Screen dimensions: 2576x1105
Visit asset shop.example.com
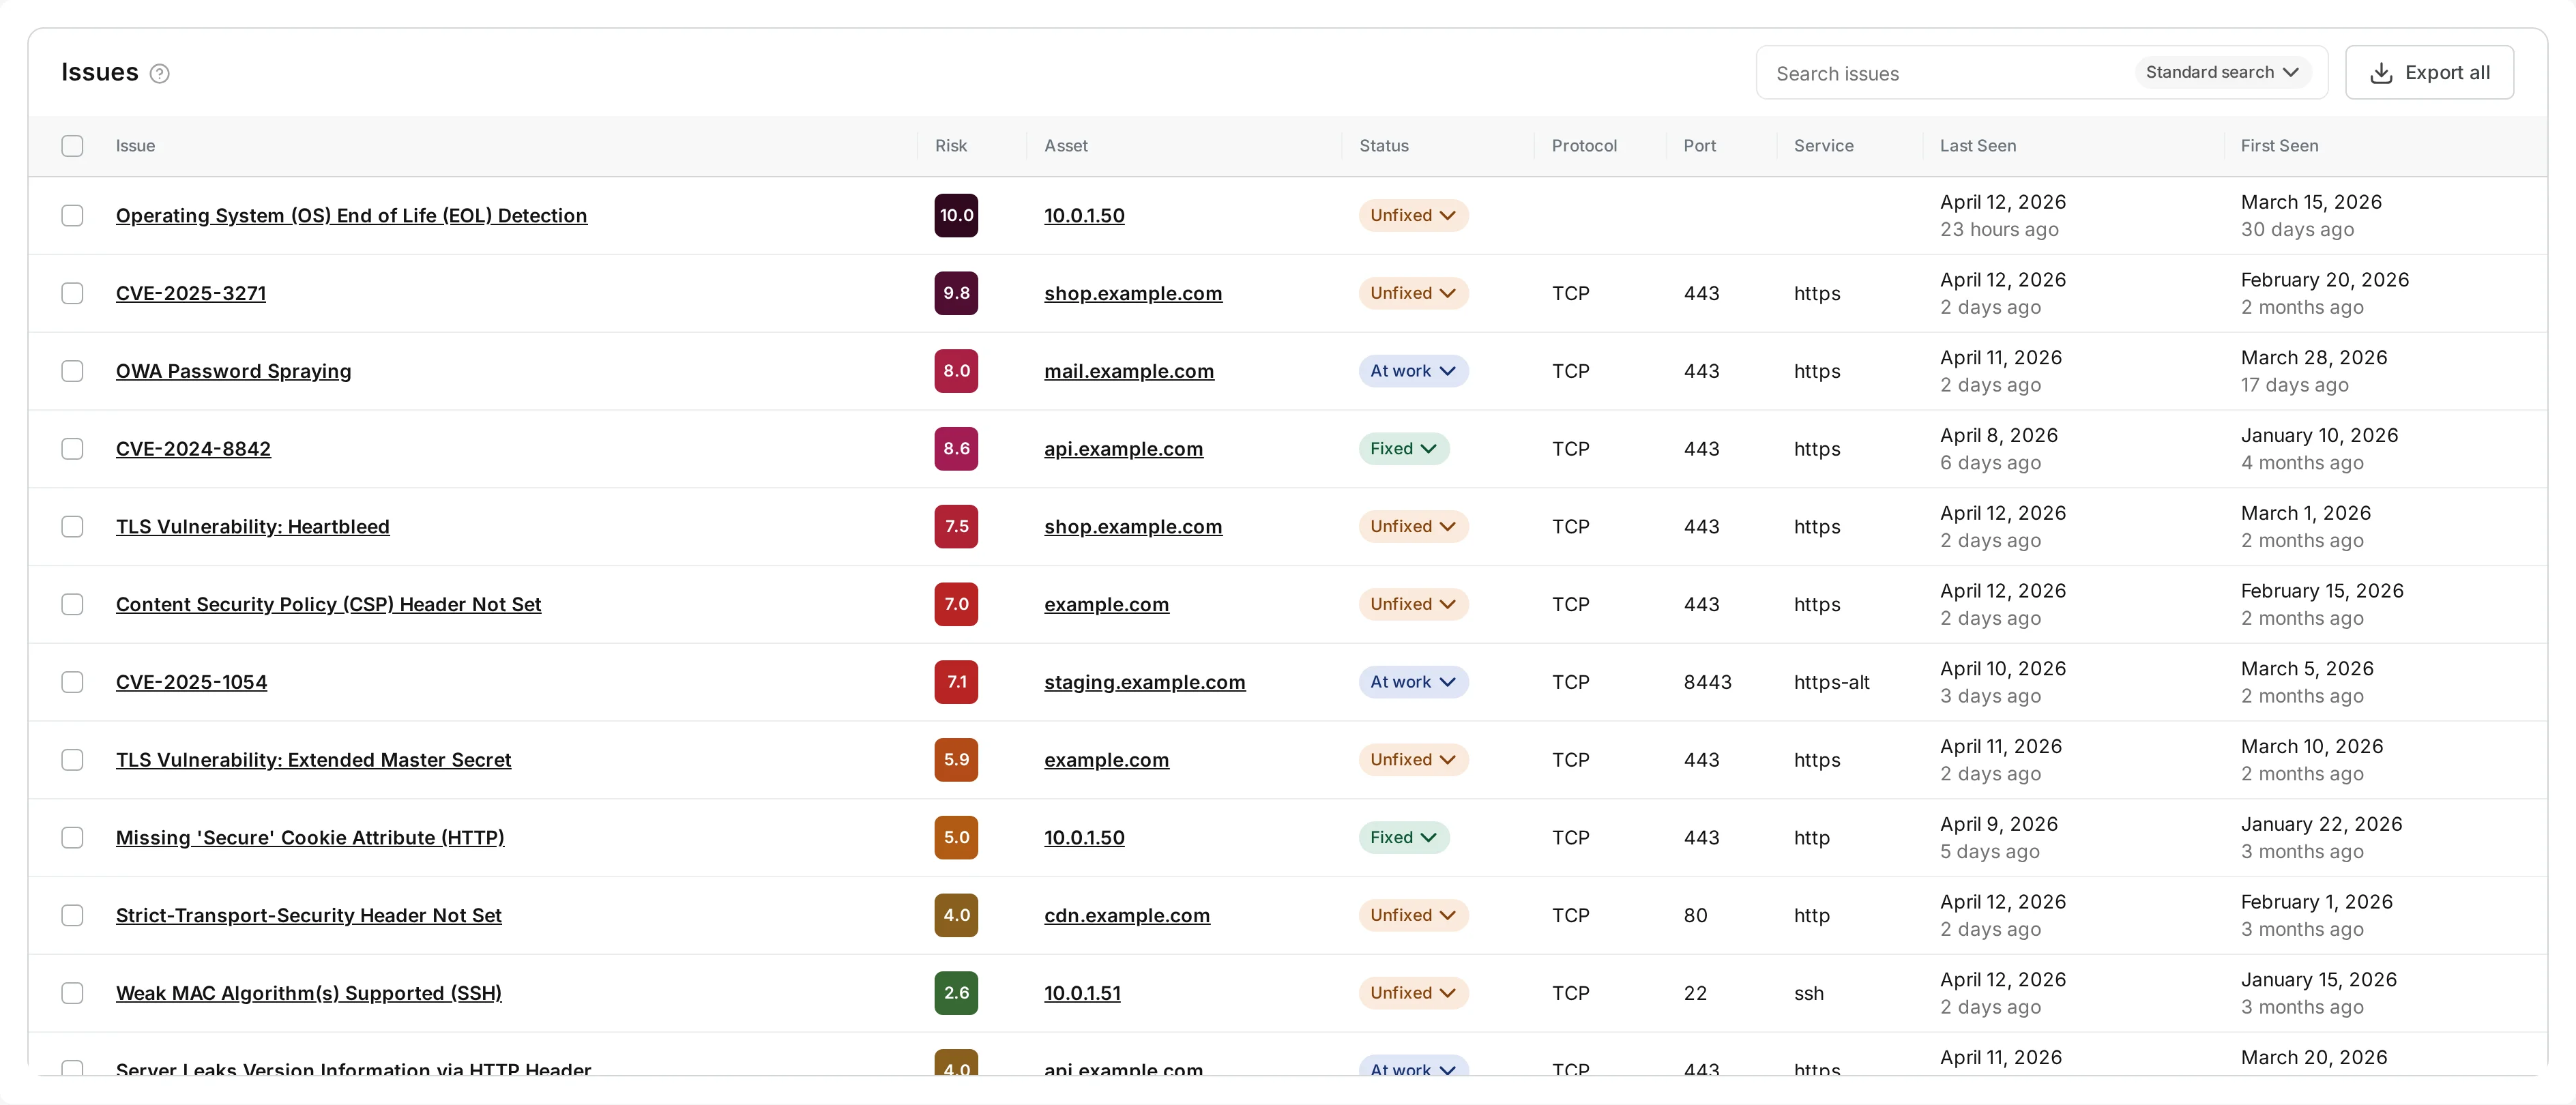[1133, 293]
